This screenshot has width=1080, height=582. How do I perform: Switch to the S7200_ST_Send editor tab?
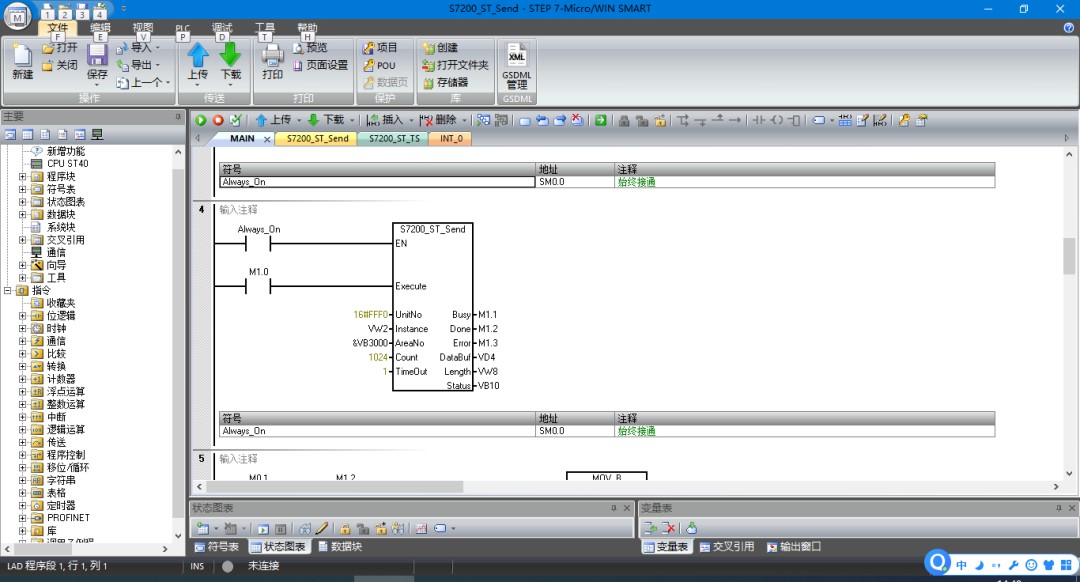pyautogui.click(x=318, y=138)
